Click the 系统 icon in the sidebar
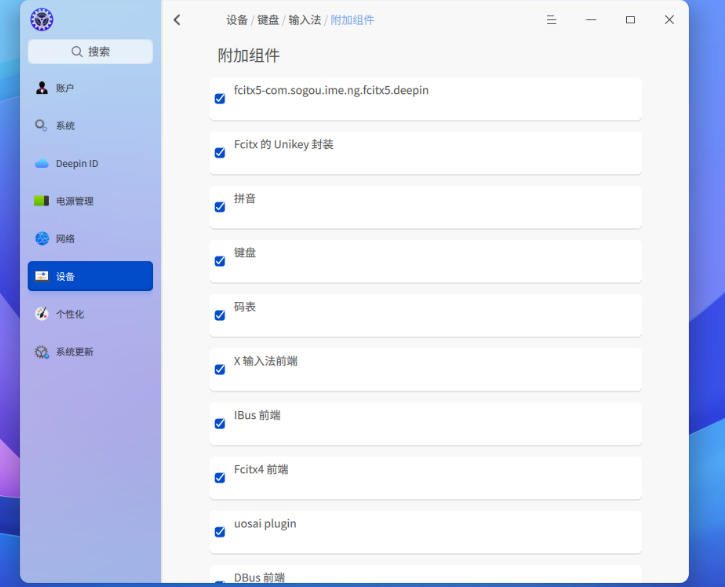The width and height of the screenshot is (725, 587). tap(42, 125)
